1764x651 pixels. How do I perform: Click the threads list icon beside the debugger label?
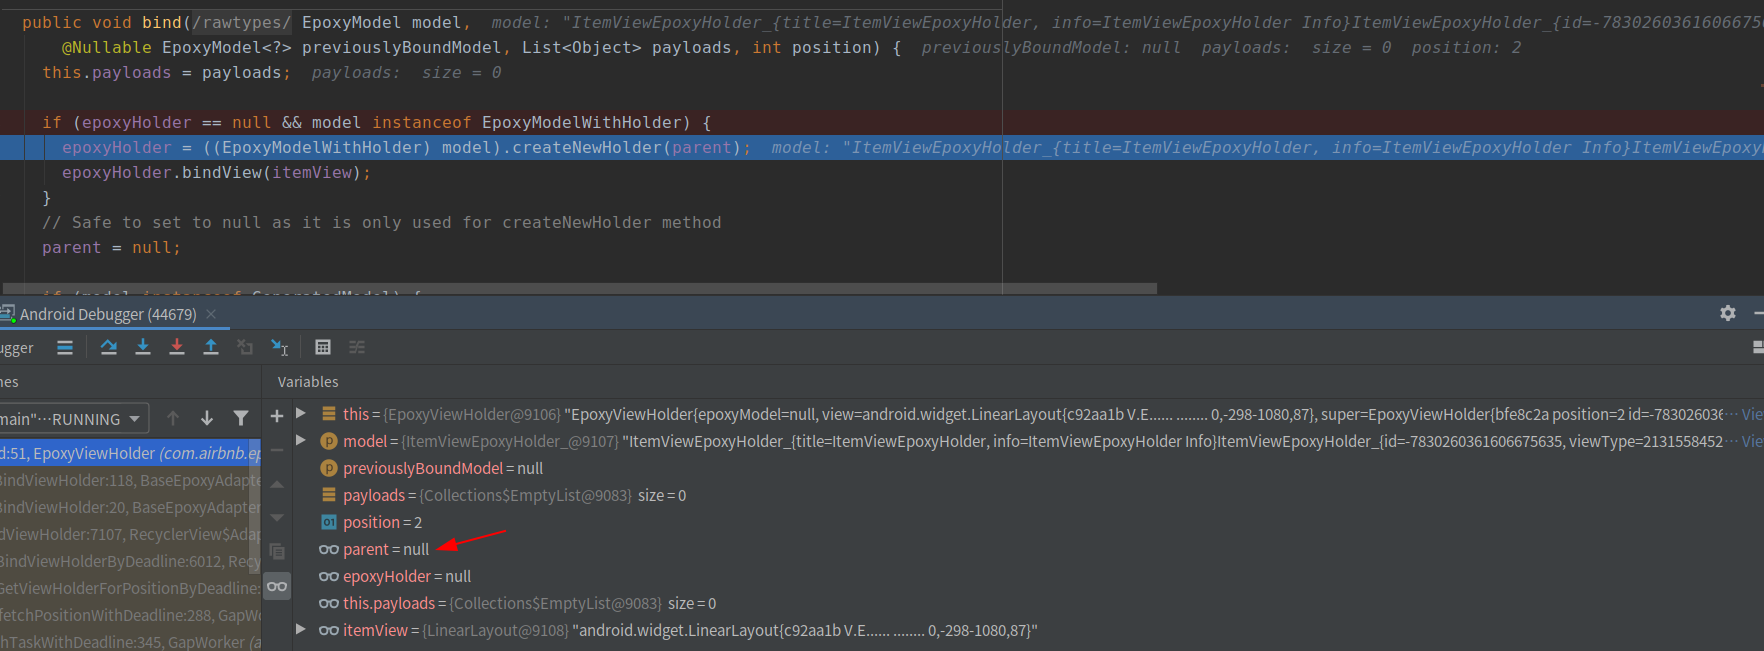pyautogui.click(x=65, y=347)
